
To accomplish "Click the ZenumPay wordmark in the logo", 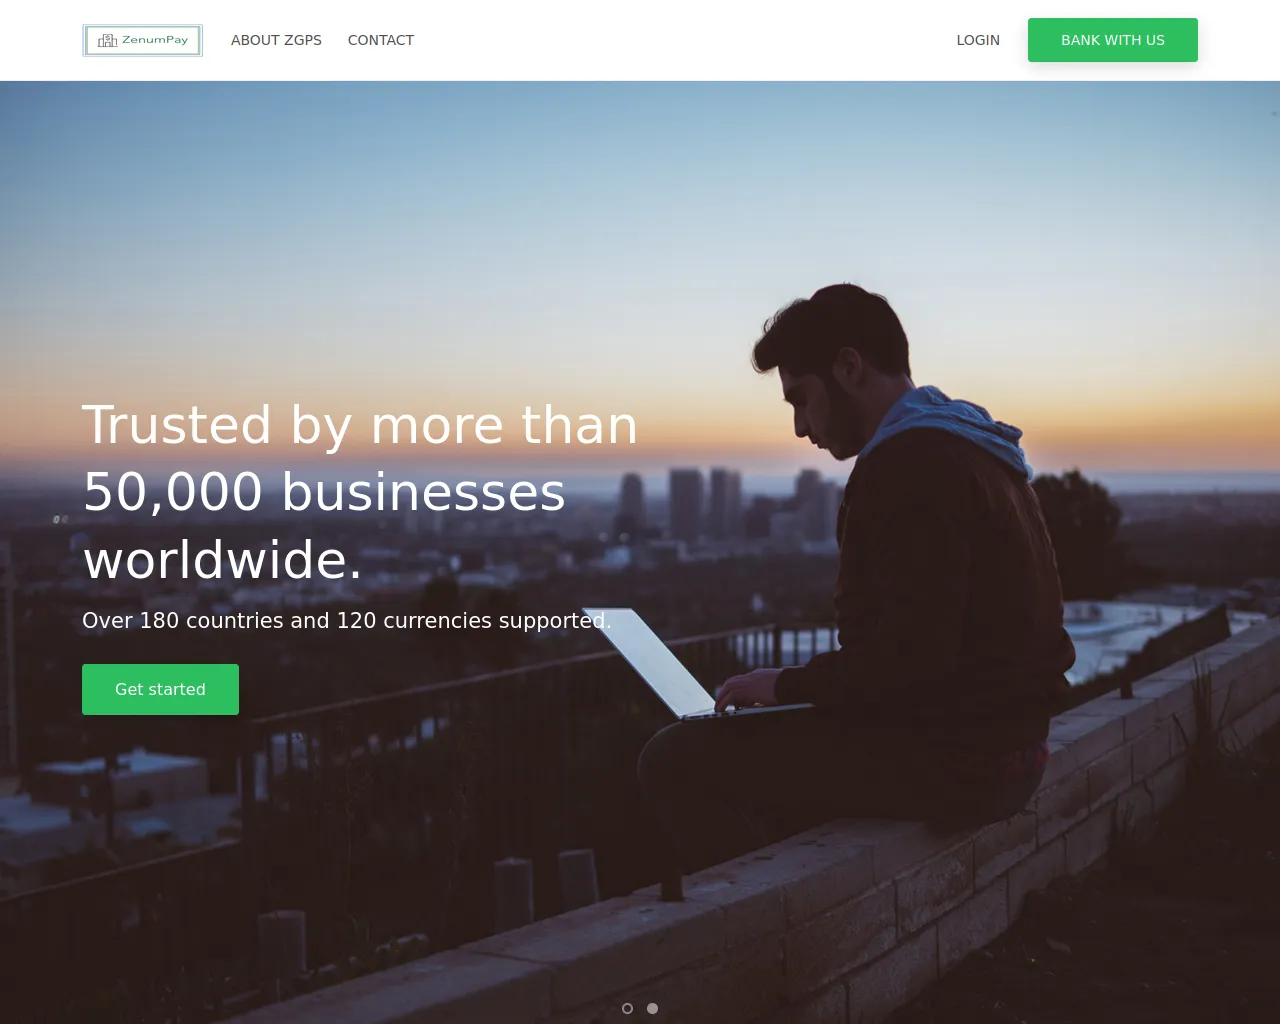I will [155, 40].
